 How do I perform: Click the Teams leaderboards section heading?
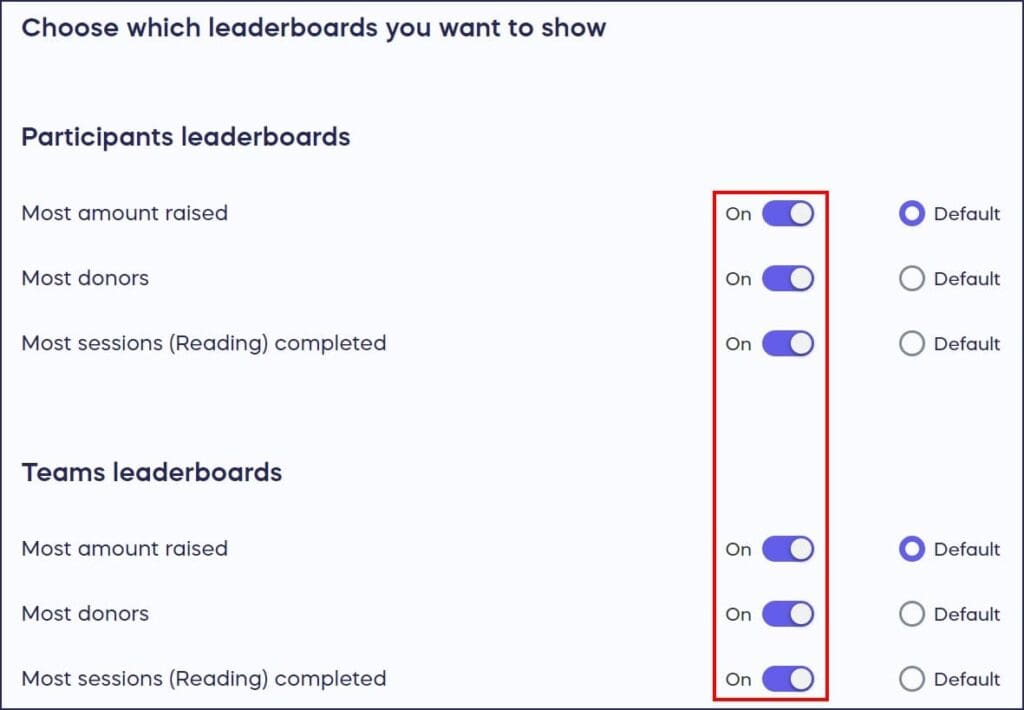pos(151,472)
